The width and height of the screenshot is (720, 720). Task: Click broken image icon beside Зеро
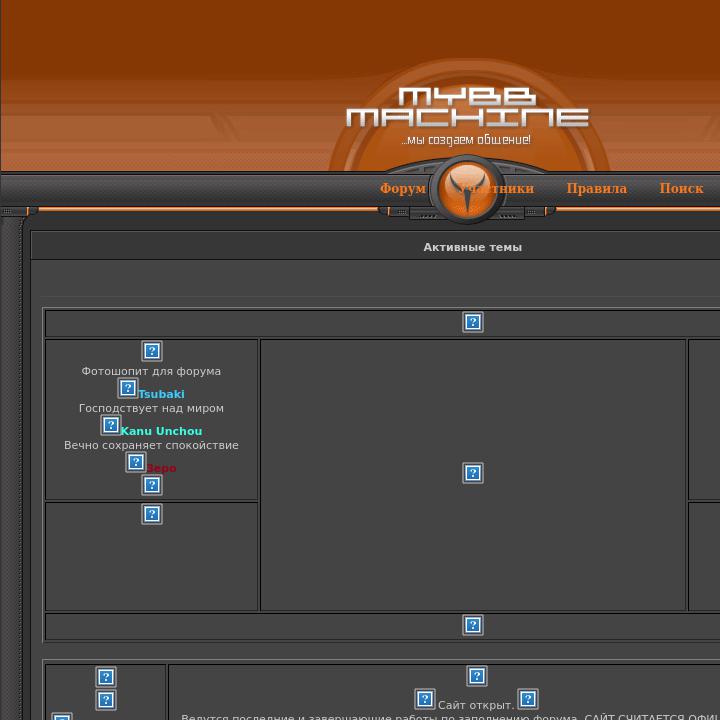136,462
